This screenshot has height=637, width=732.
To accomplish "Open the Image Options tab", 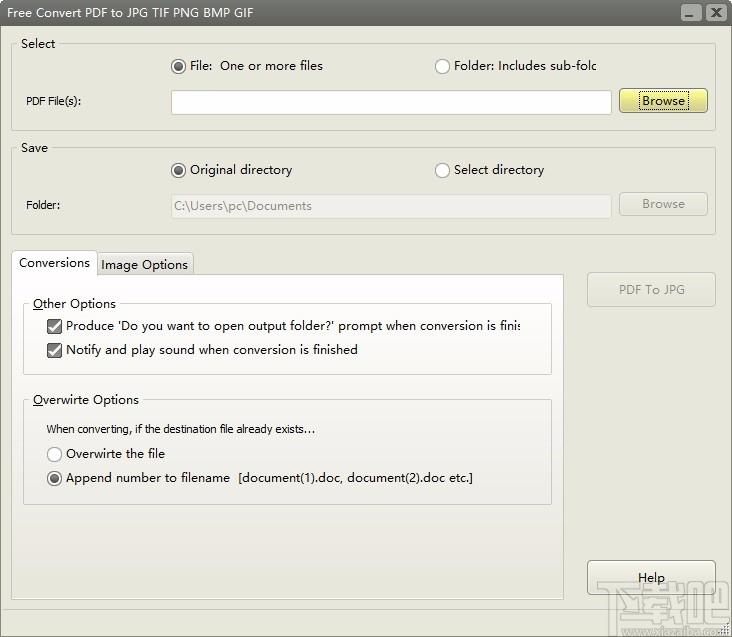I will coord(144,265).
